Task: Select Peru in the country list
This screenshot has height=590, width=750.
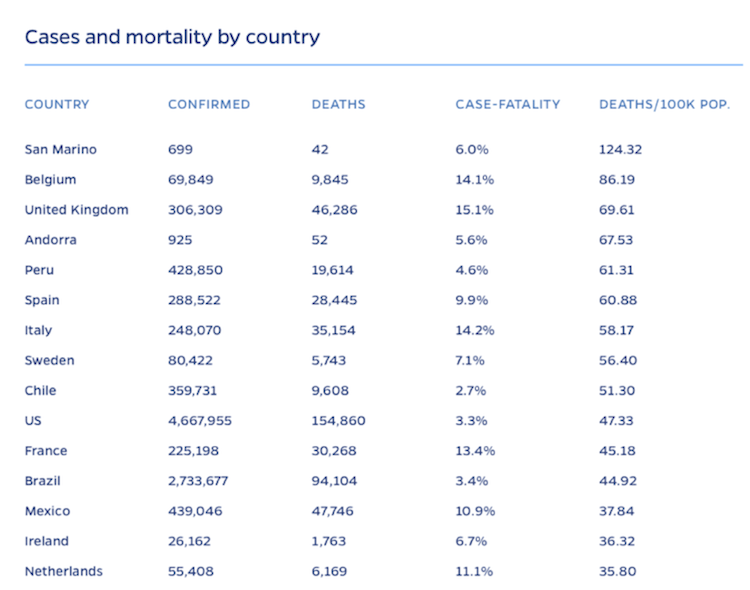Action: tap(40, 270)
